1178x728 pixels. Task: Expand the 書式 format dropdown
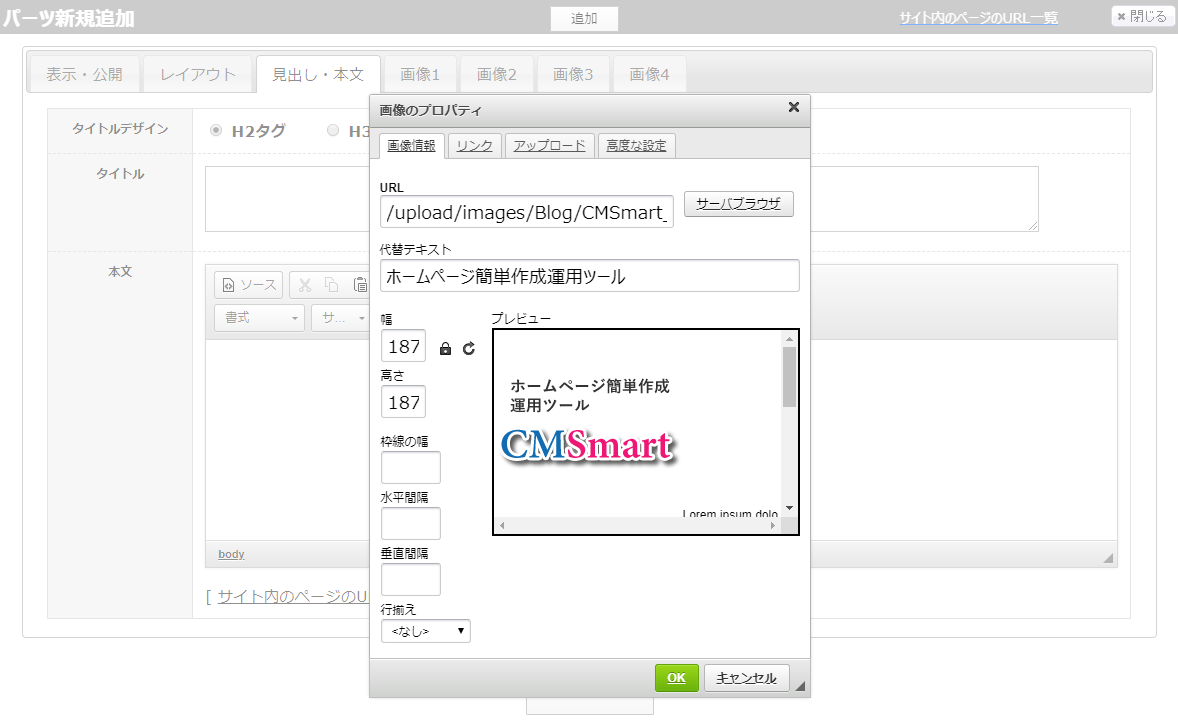[259, 318]
